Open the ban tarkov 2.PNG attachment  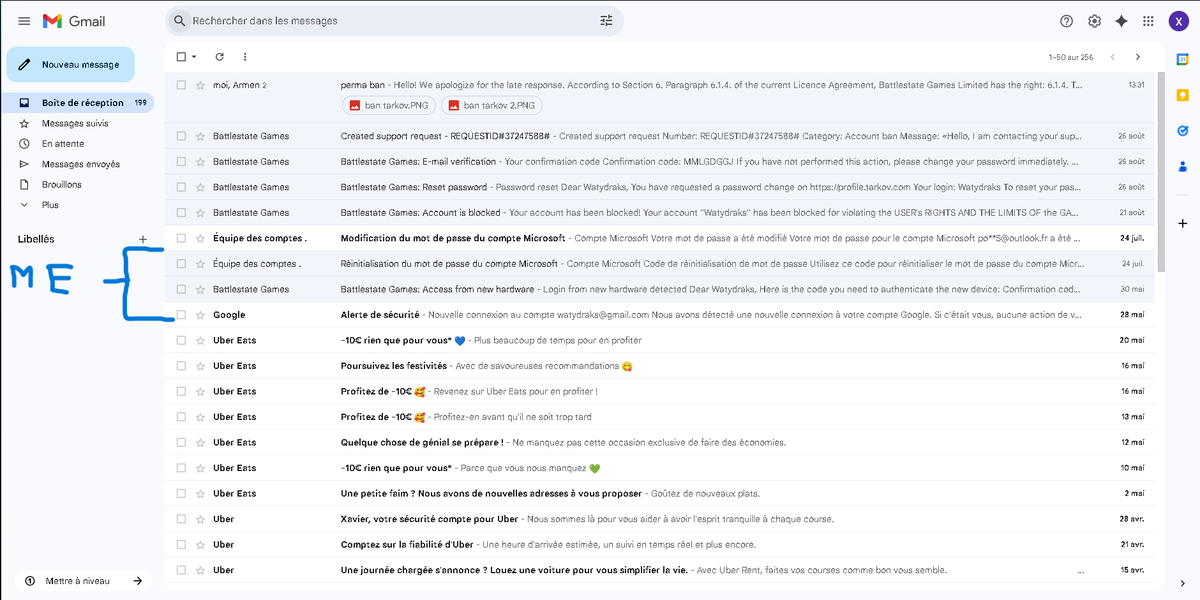click(x=492, y=105)
